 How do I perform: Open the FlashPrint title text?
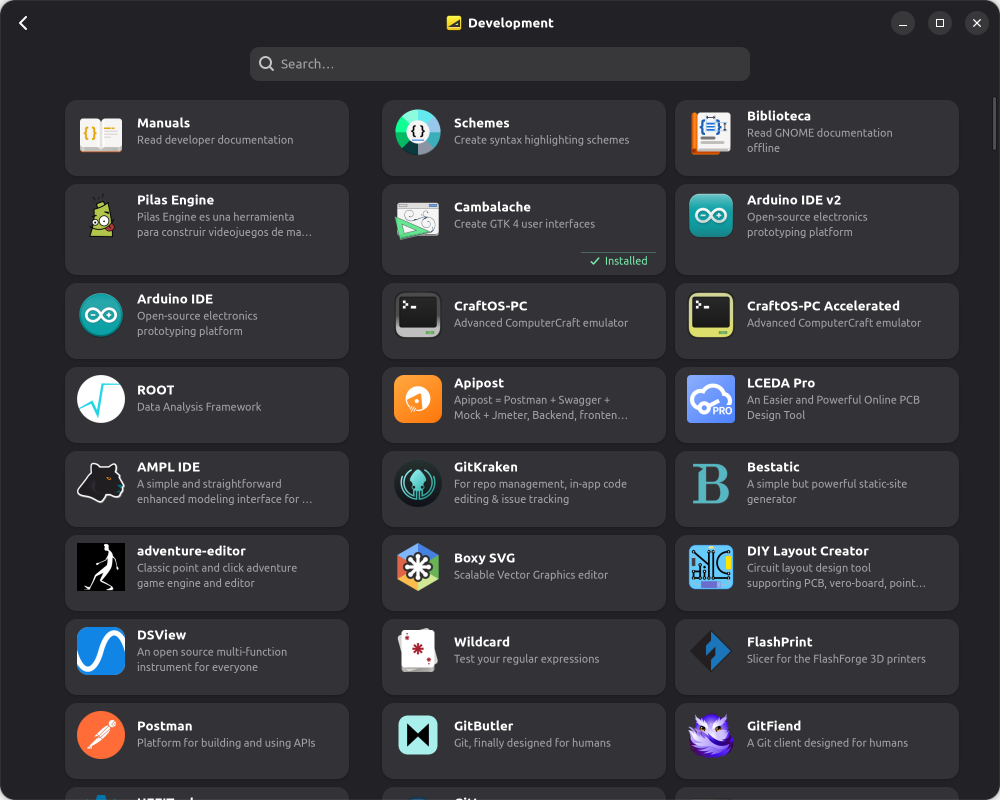(x=779, y=642)
